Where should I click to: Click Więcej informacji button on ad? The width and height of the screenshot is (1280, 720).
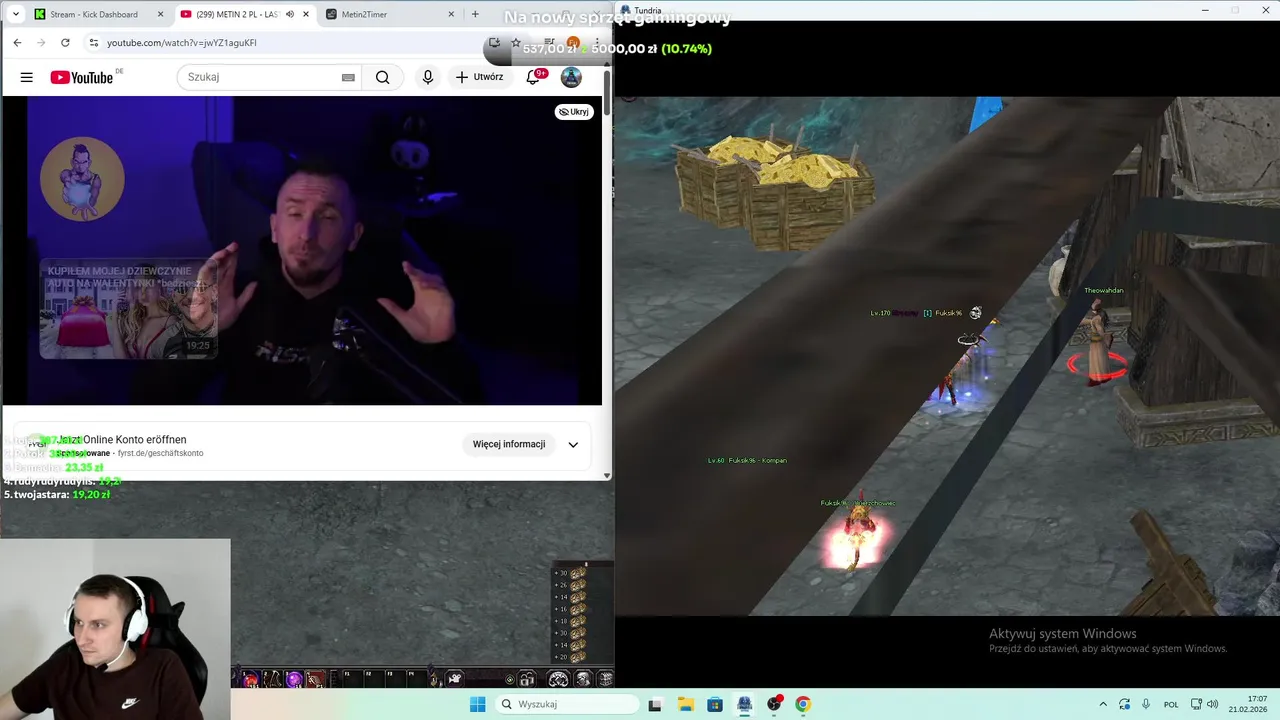coord(509,444)
